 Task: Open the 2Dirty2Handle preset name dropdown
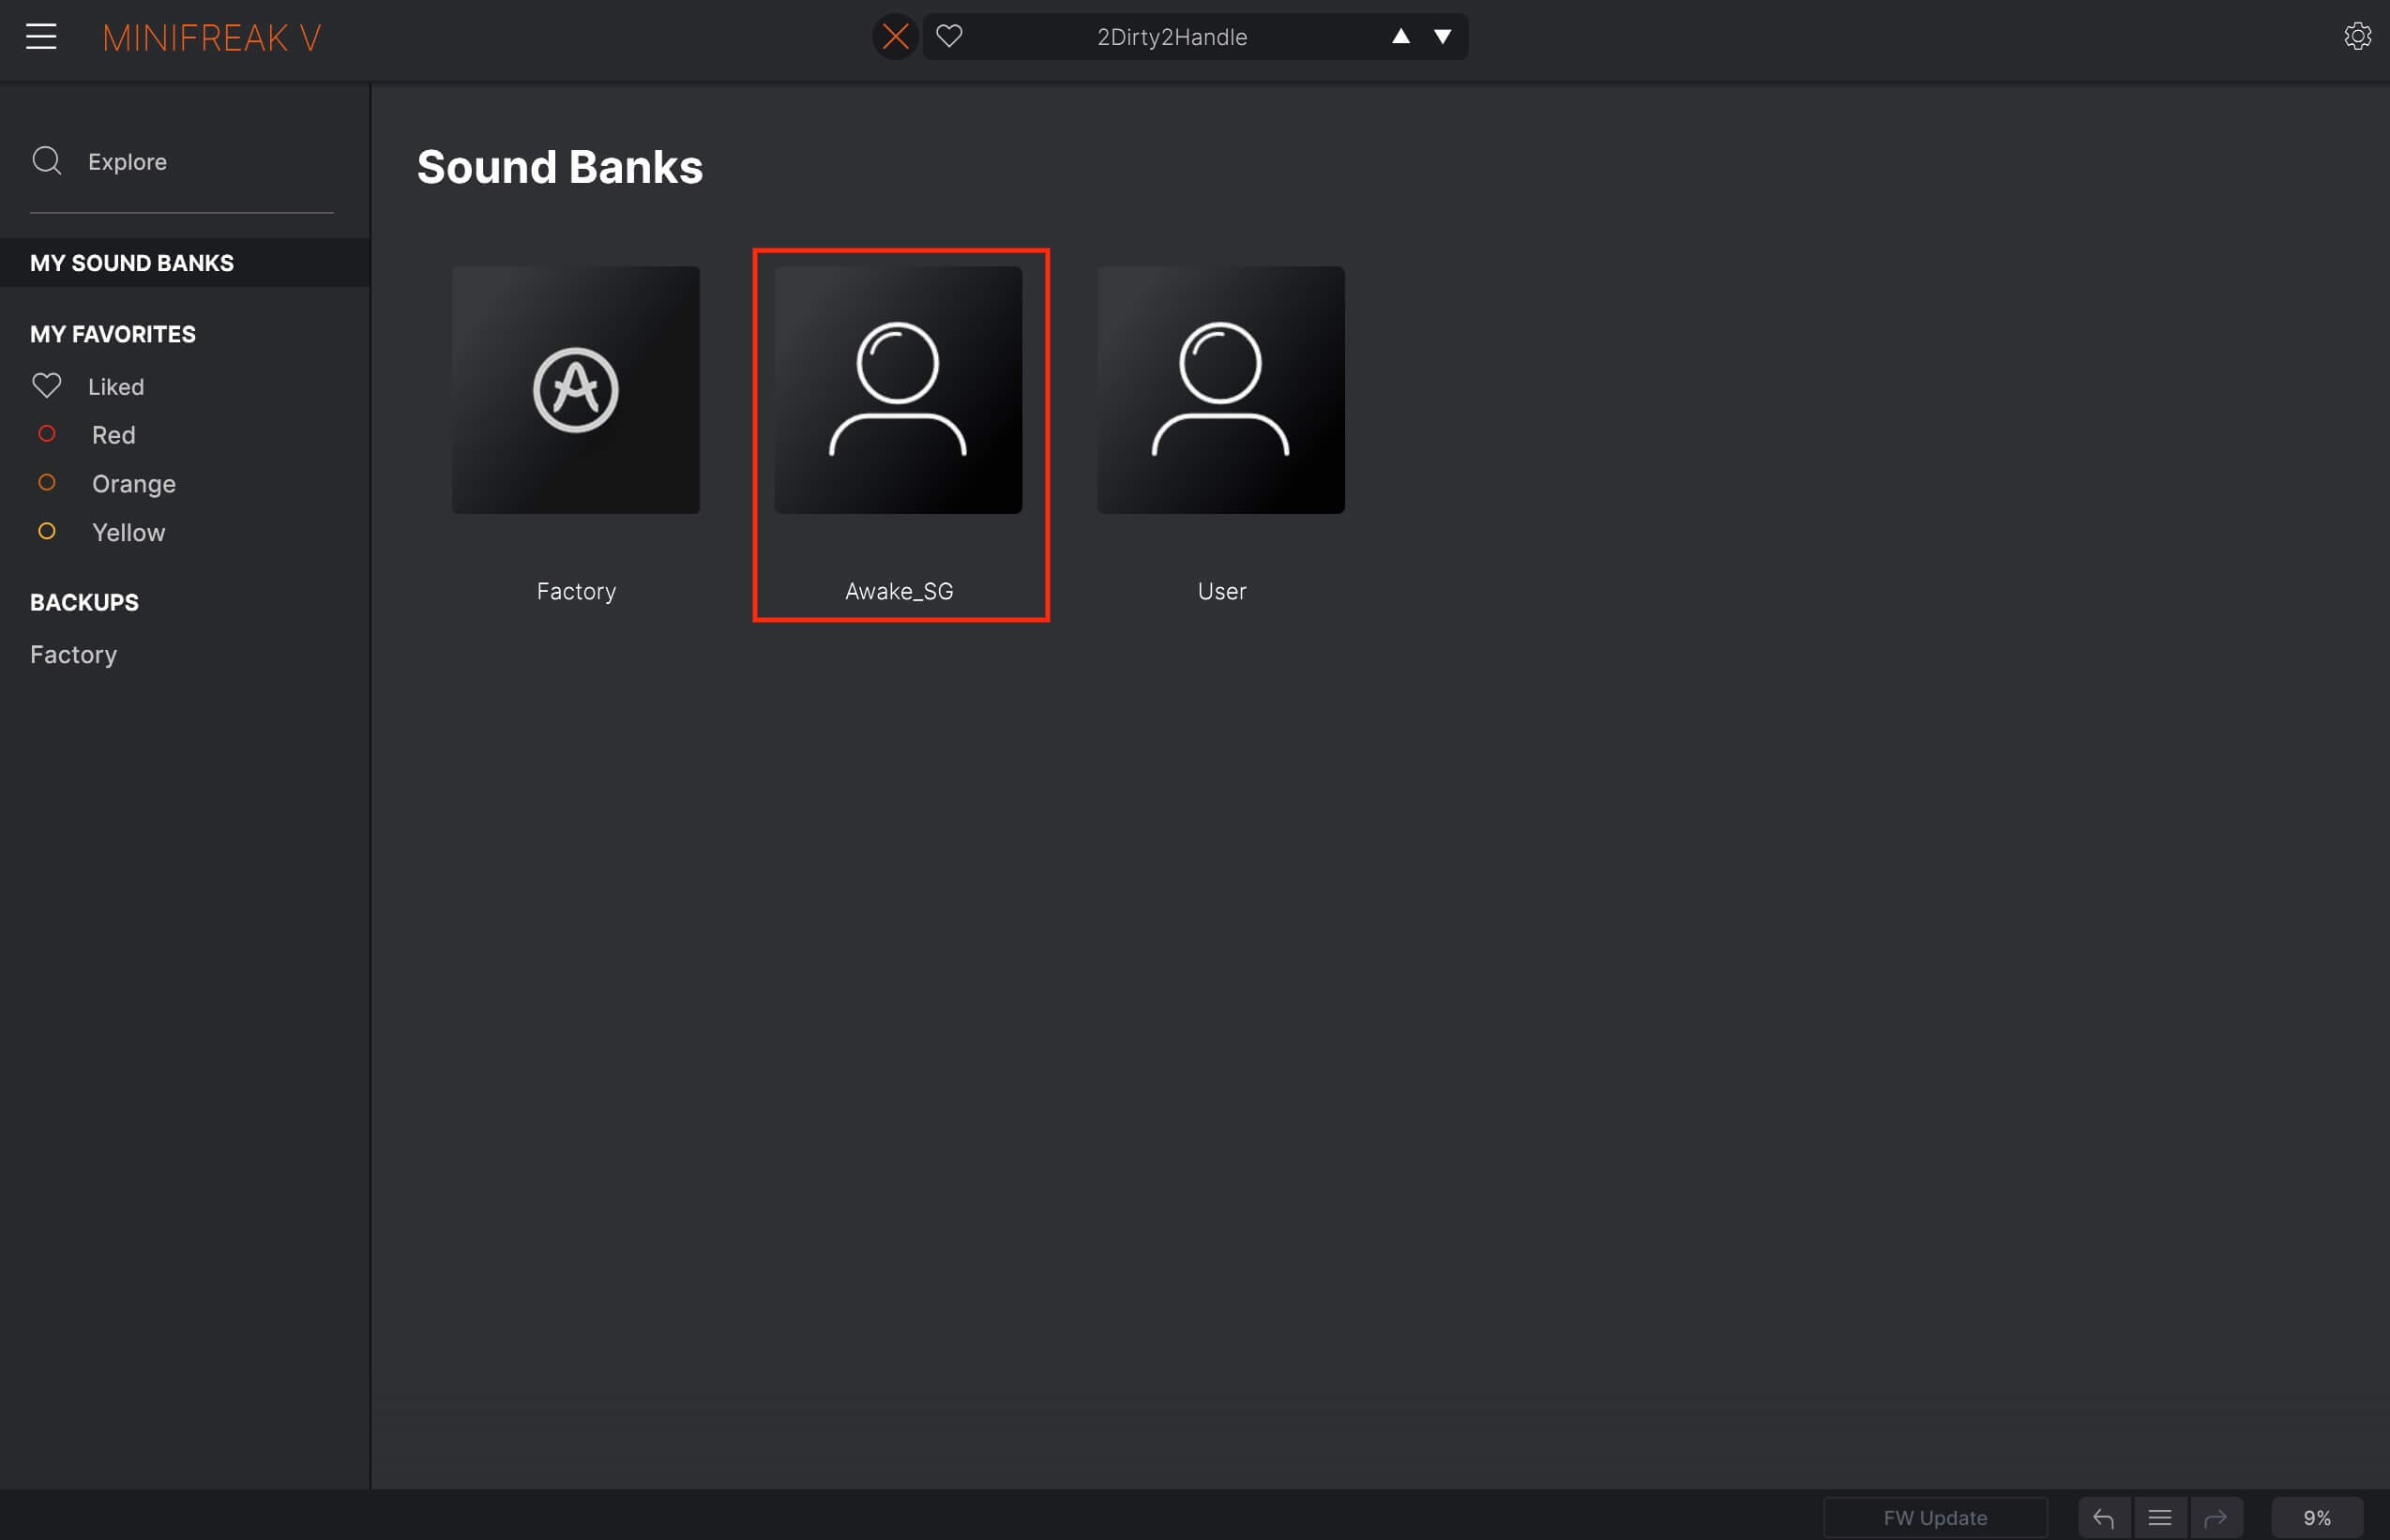[1172, 36]
